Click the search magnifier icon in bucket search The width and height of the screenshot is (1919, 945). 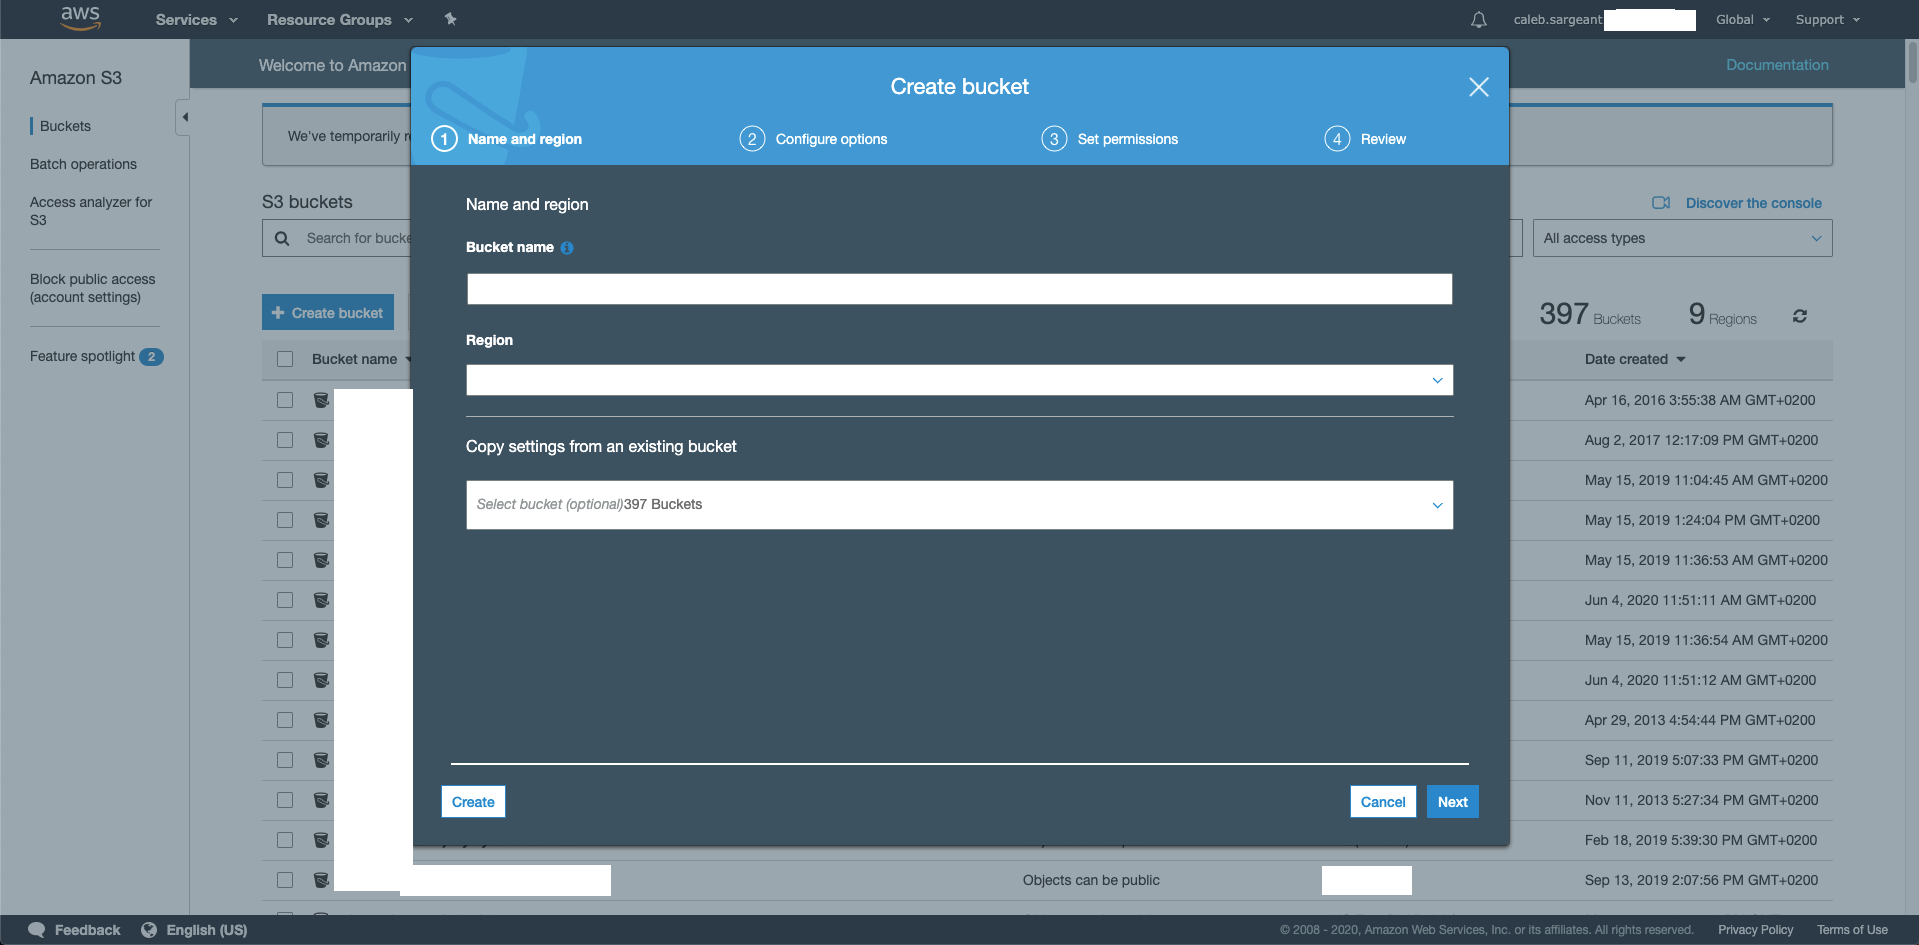click(x=282, y=238)
